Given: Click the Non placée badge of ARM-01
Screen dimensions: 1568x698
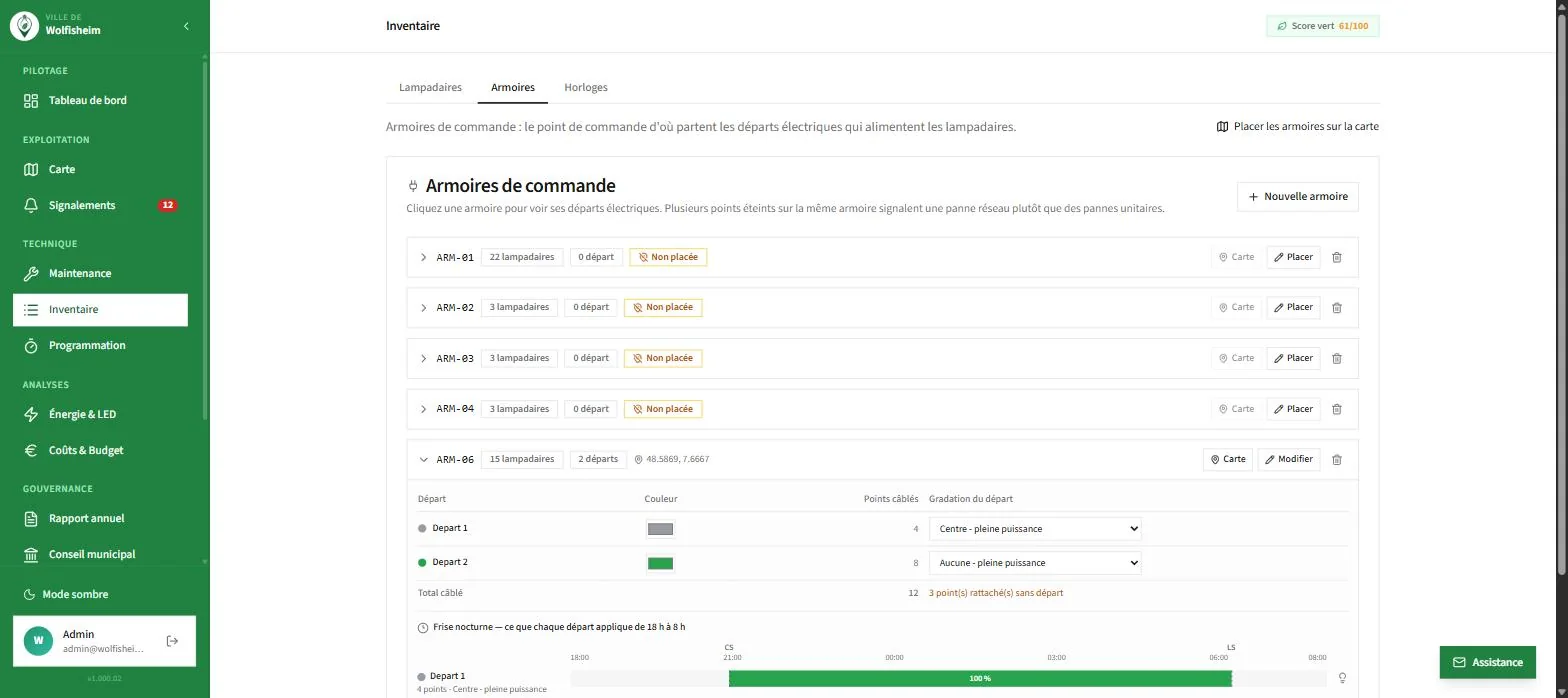Looking at the screenshot, I should coord(668,257).
